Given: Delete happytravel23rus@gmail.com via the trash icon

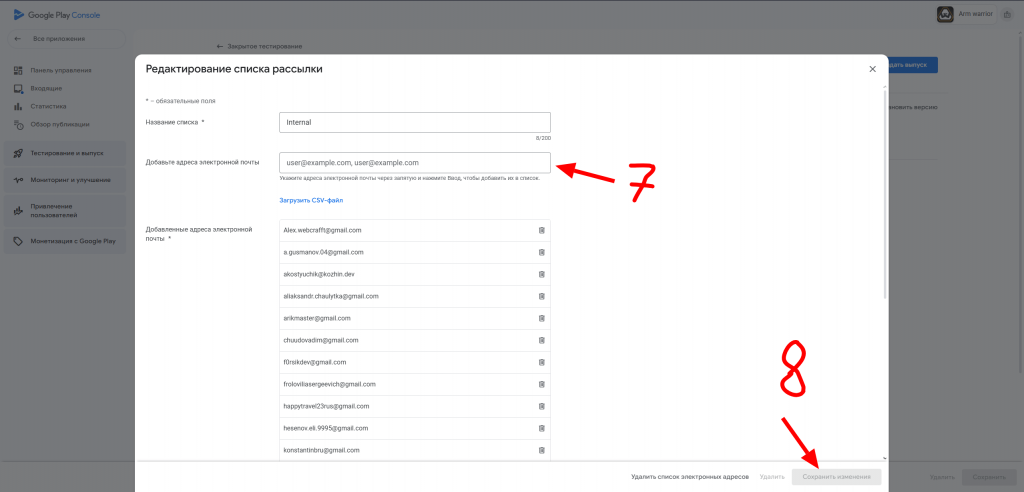Looking at the screenshot, I should point(541,406).
